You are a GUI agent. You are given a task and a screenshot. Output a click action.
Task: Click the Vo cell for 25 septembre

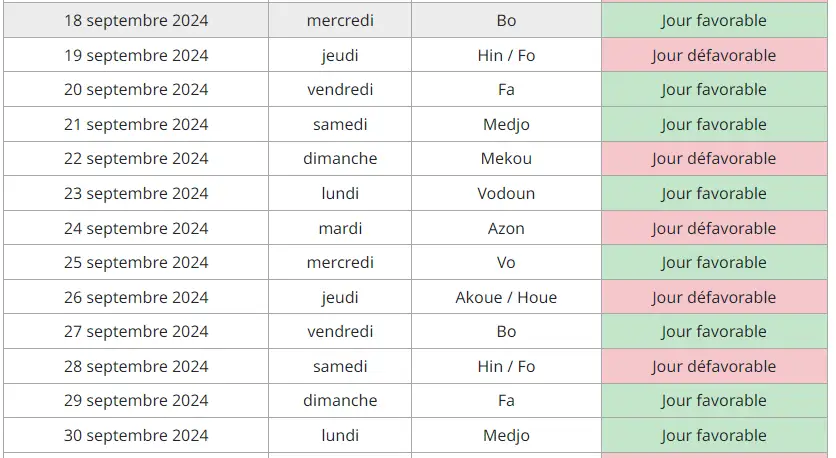pos(506,262)
